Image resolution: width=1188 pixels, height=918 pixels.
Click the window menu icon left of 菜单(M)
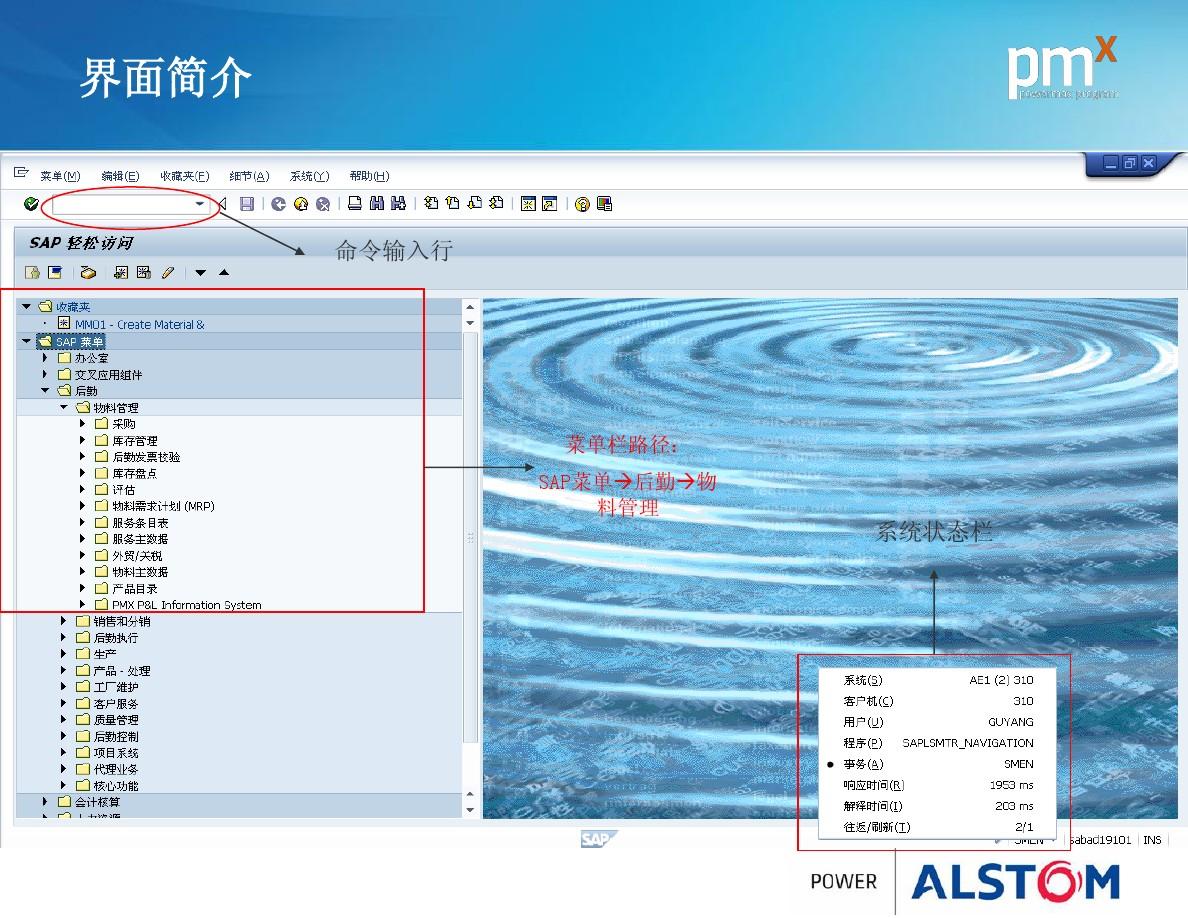tap(21, 173)
